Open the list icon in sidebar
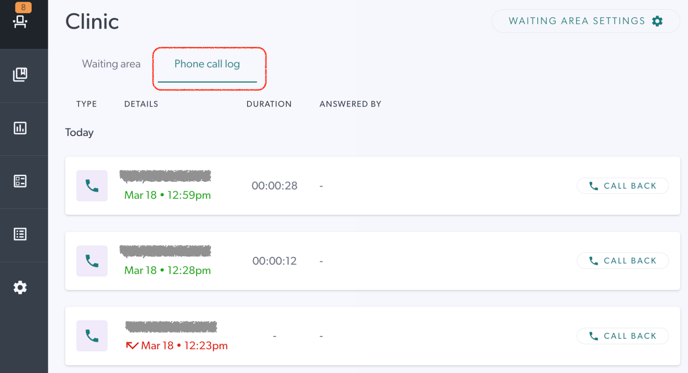This screenshot has width=688, height=373. 20,234
